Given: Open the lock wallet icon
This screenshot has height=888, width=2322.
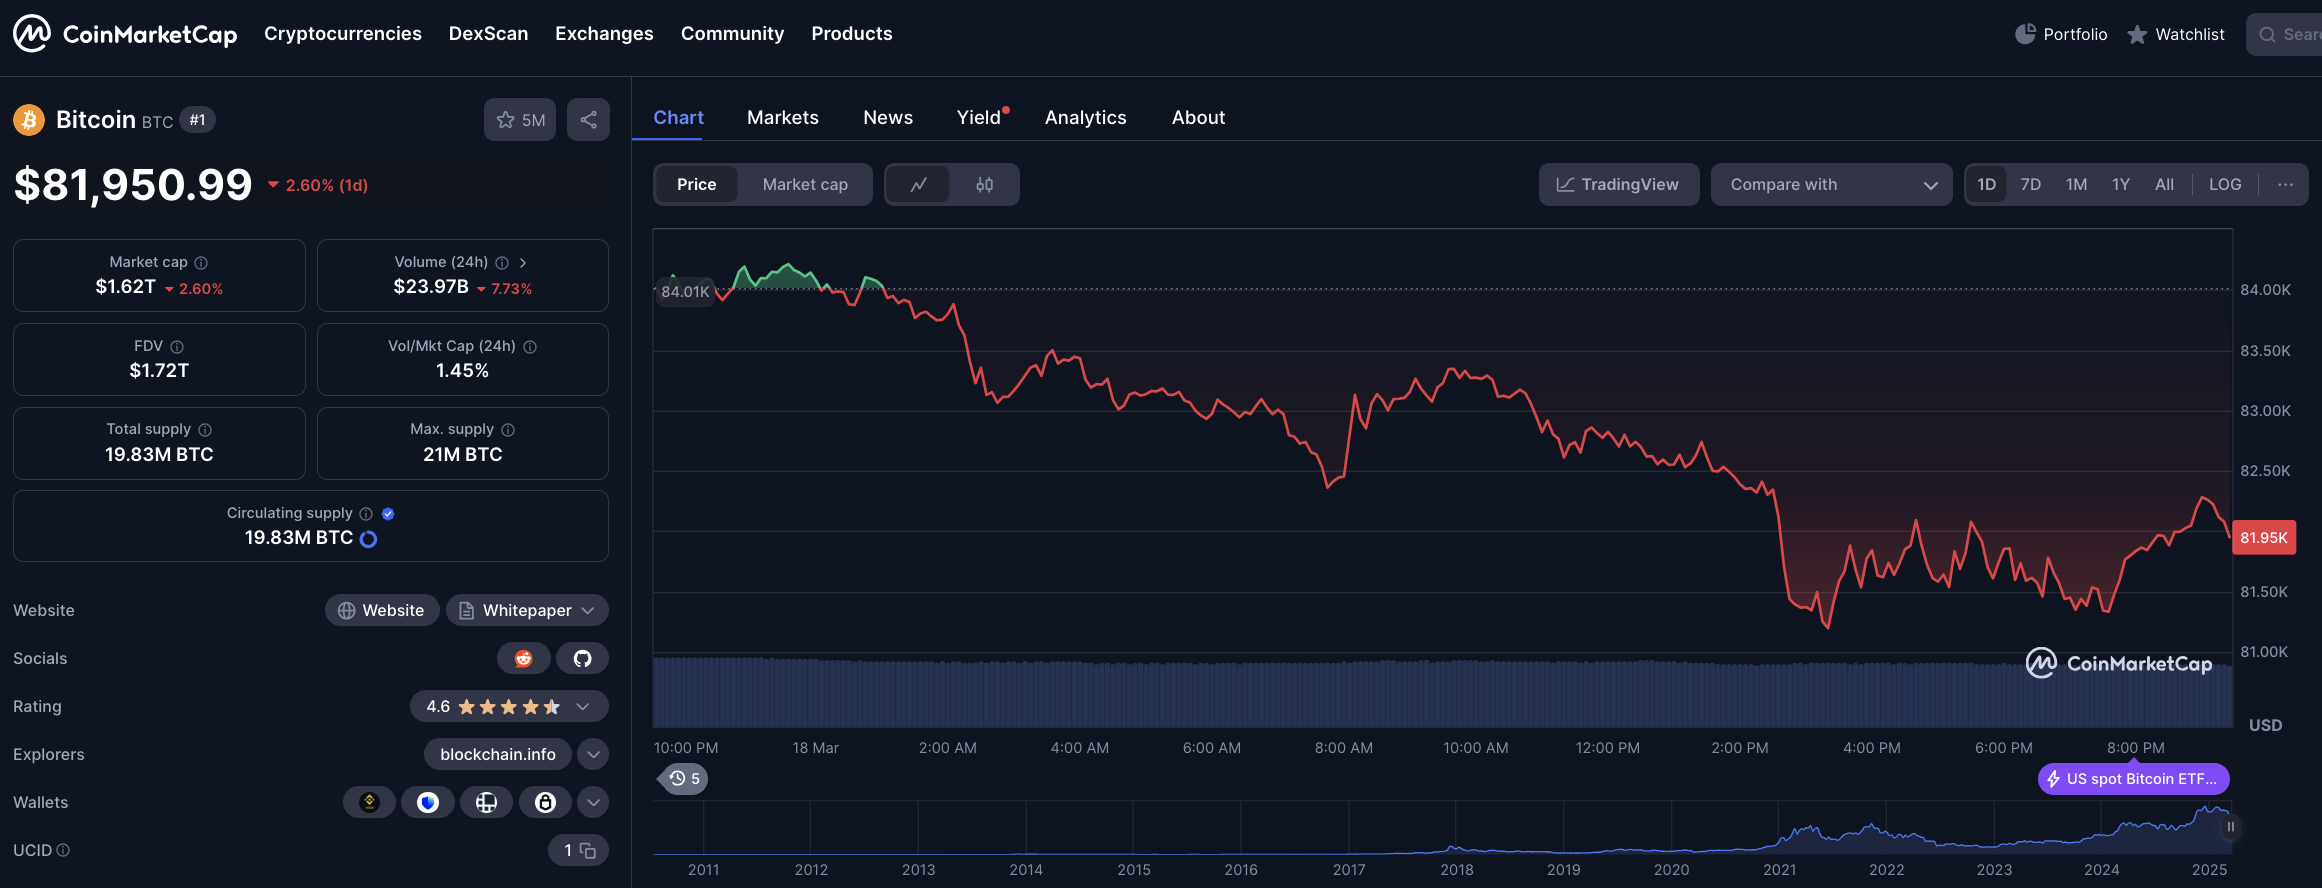Looking at the screenshot, I should [x=545, y=802].
